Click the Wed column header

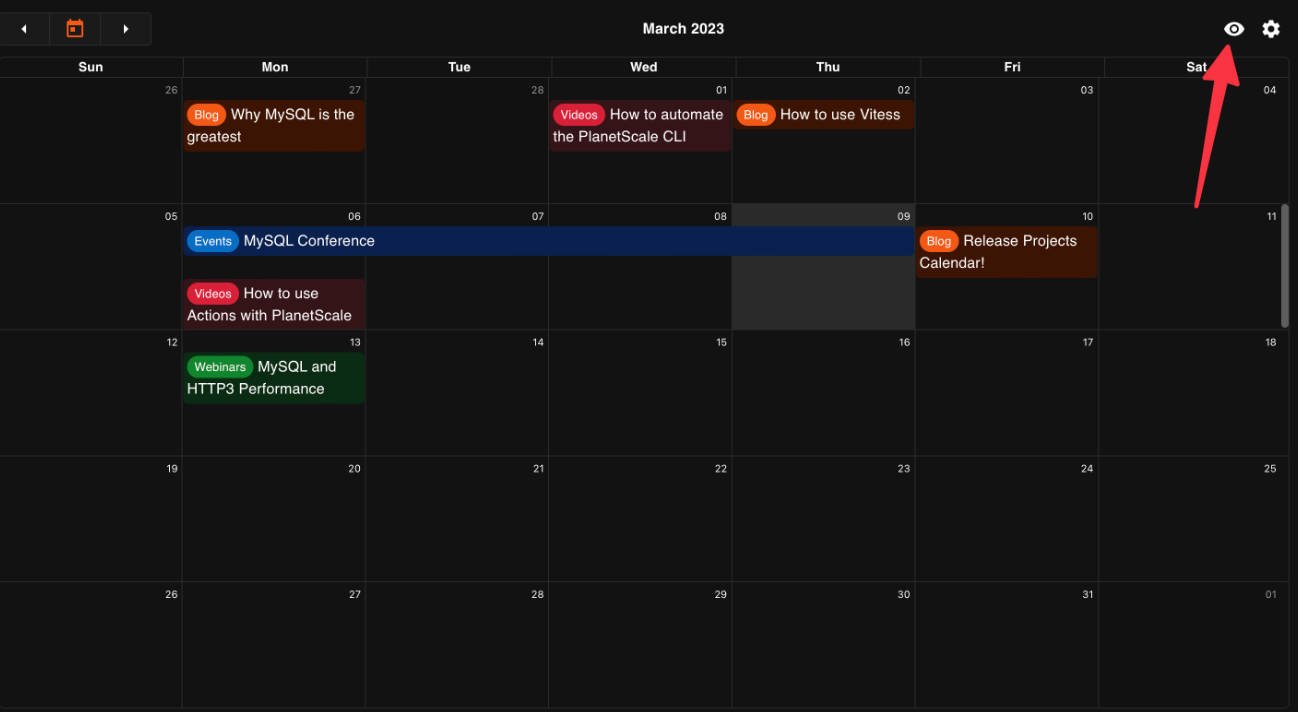coord(643,66)
